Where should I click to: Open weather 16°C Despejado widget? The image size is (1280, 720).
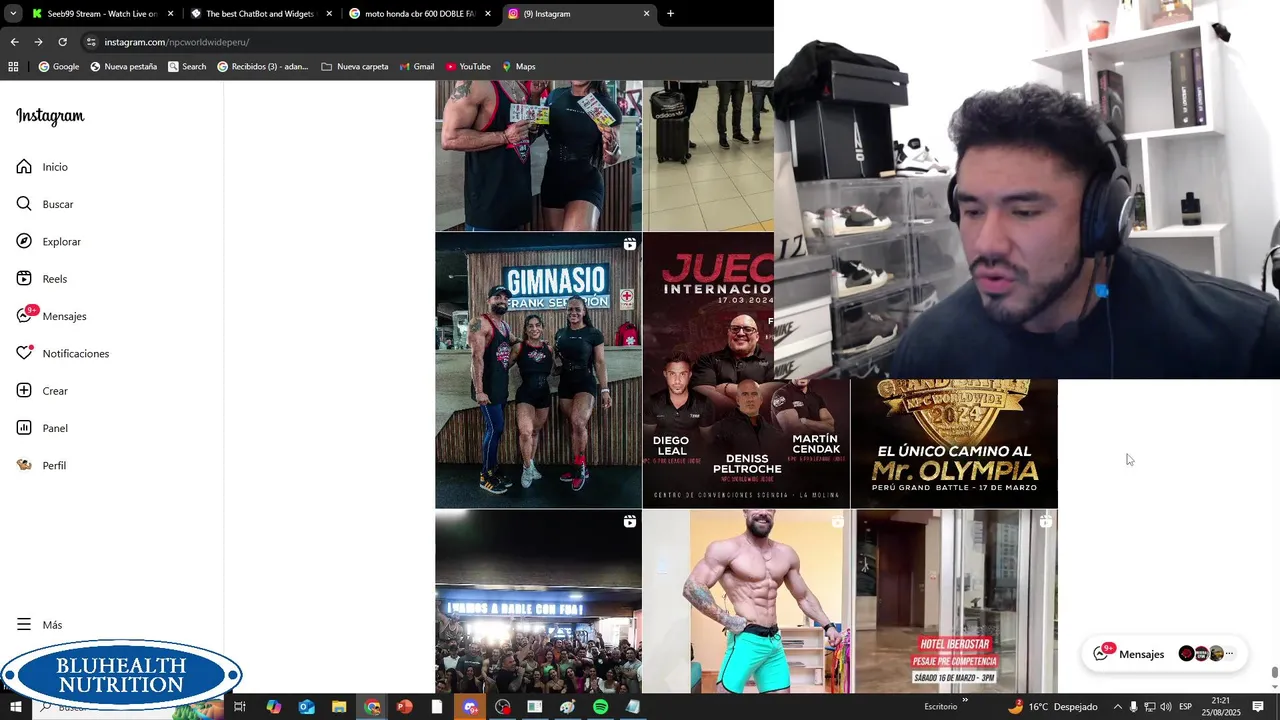(1053, 707)
